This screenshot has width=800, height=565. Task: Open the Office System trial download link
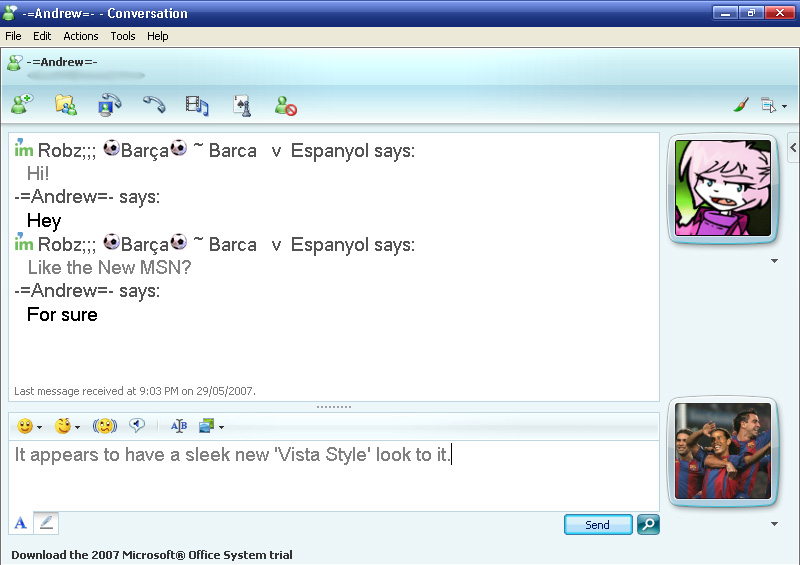click(152, 555)
